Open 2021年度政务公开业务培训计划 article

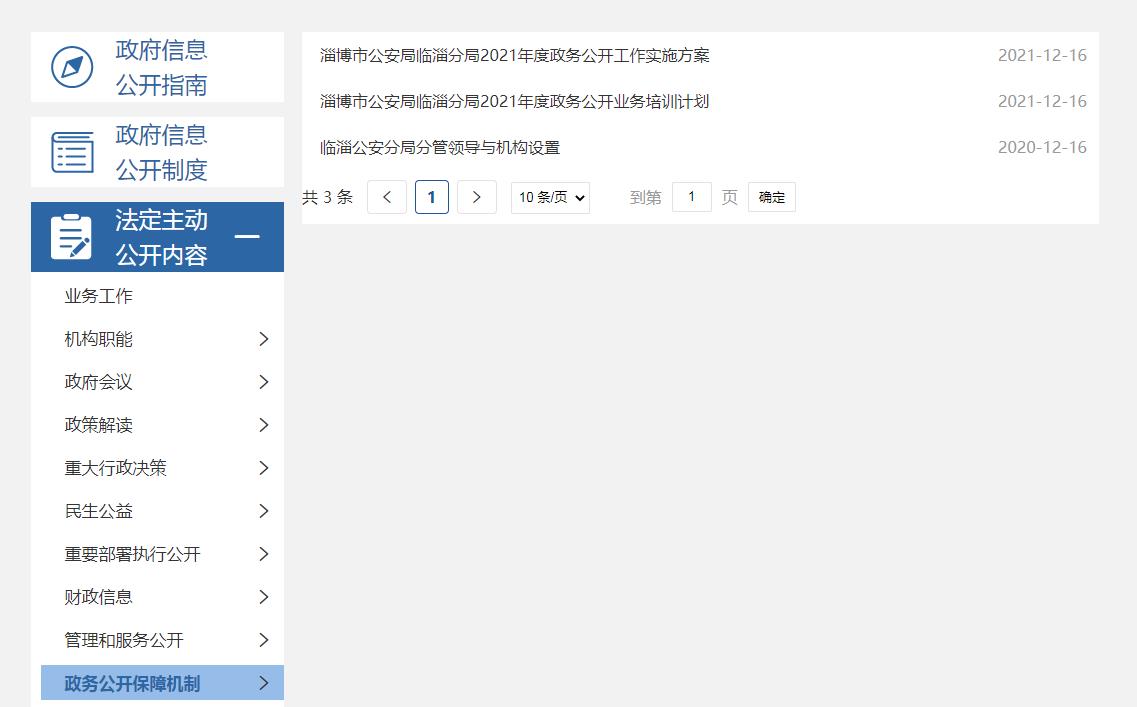click(x=514, y=102)
